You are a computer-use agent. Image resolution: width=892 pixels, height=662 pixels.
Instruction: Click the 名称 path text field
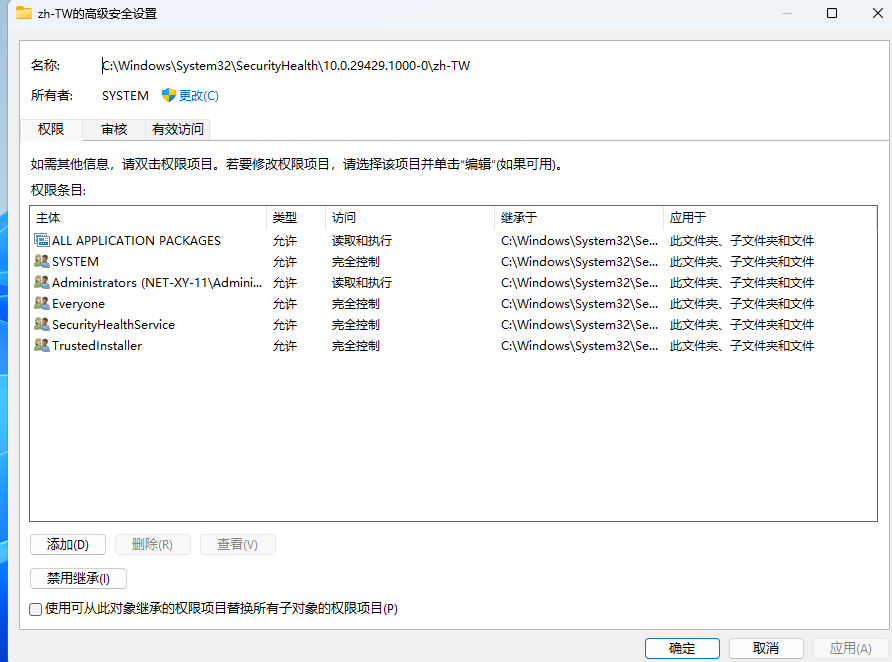tap(286, 66)
